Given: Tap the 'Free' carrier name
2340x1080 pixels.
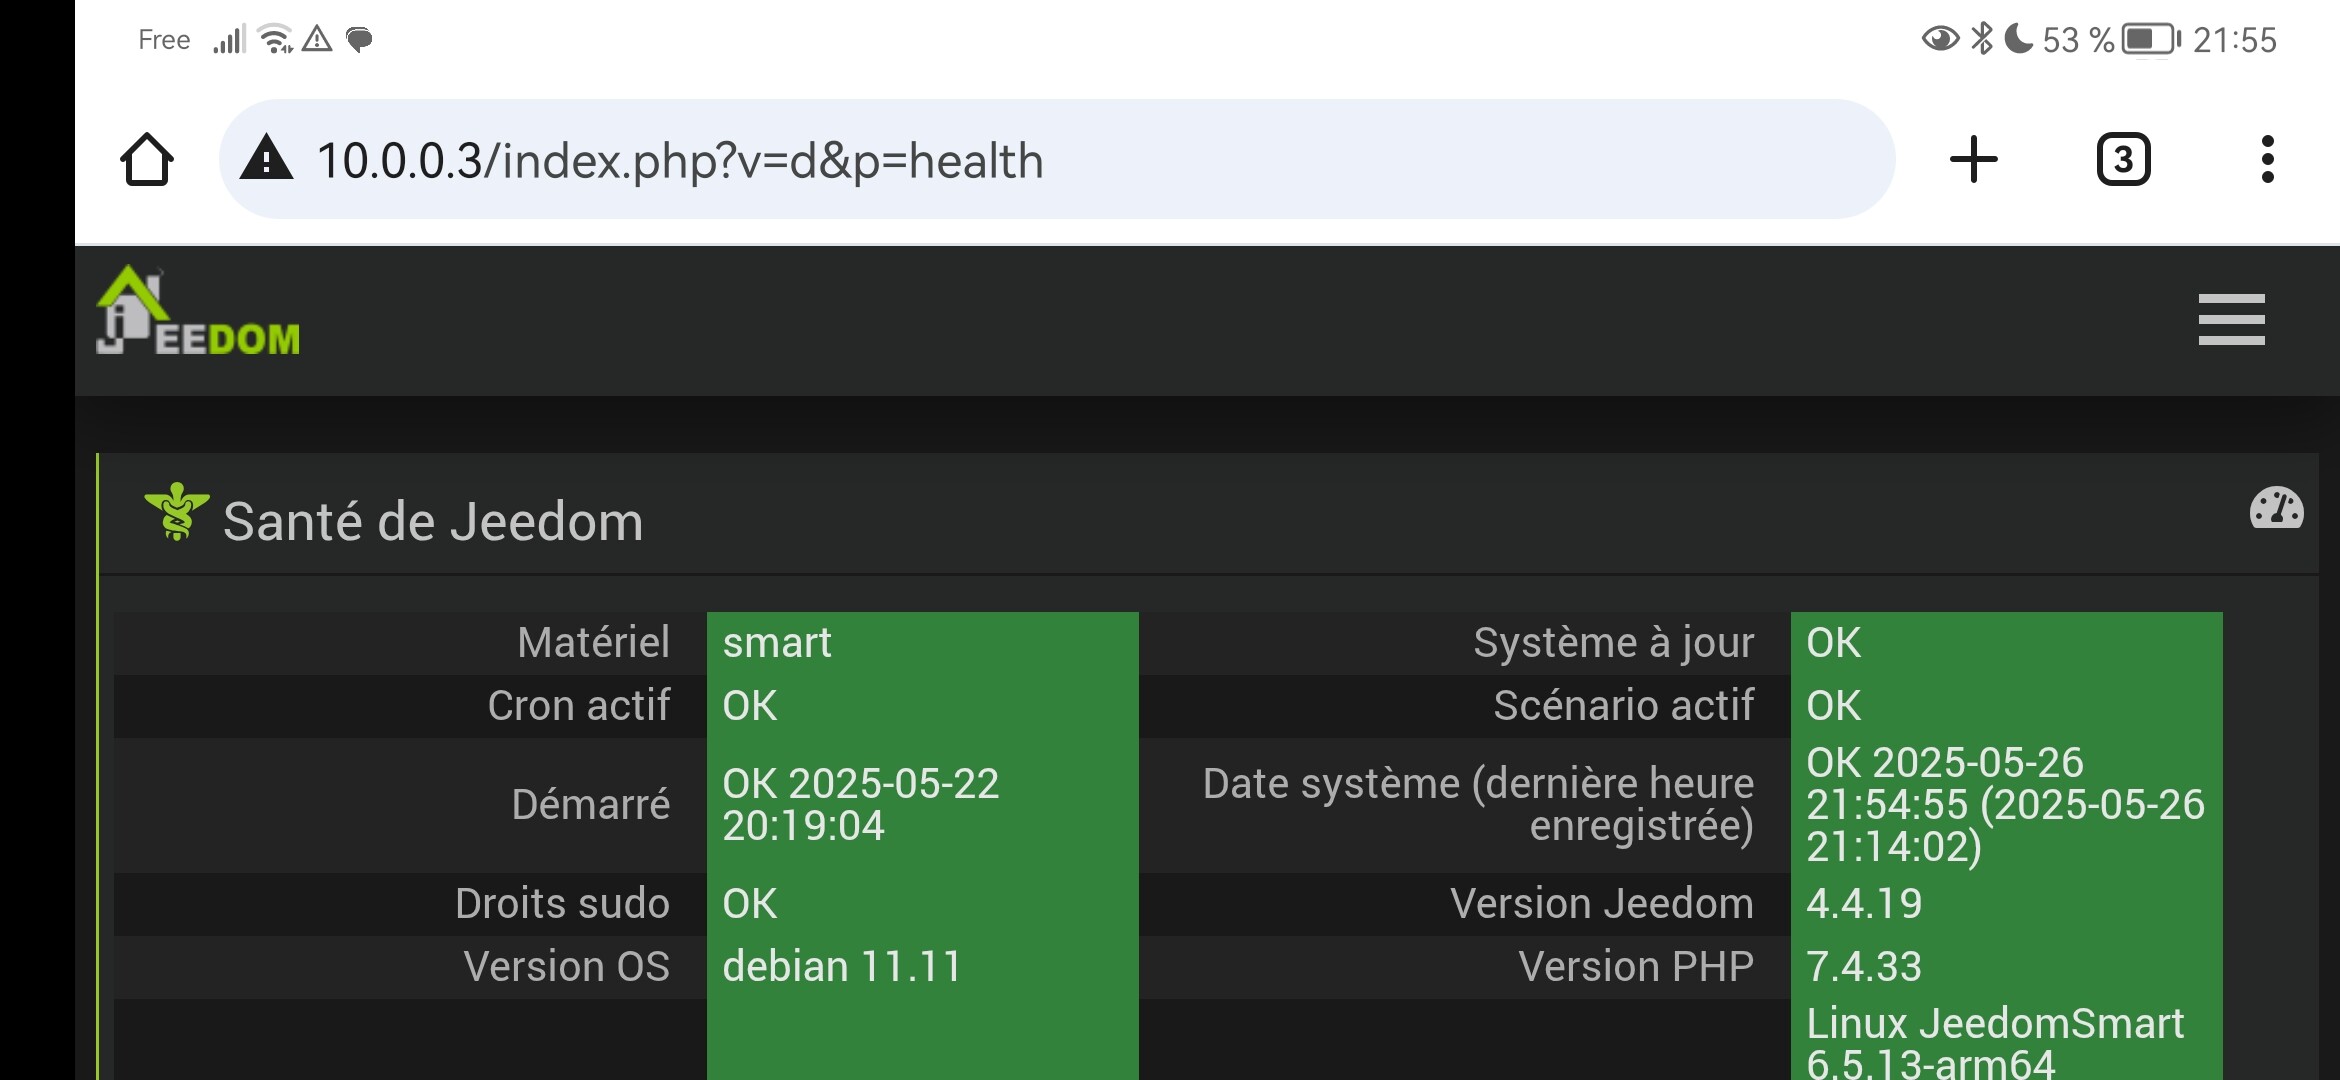Looking at the screenshot, I should click(164, 40).
